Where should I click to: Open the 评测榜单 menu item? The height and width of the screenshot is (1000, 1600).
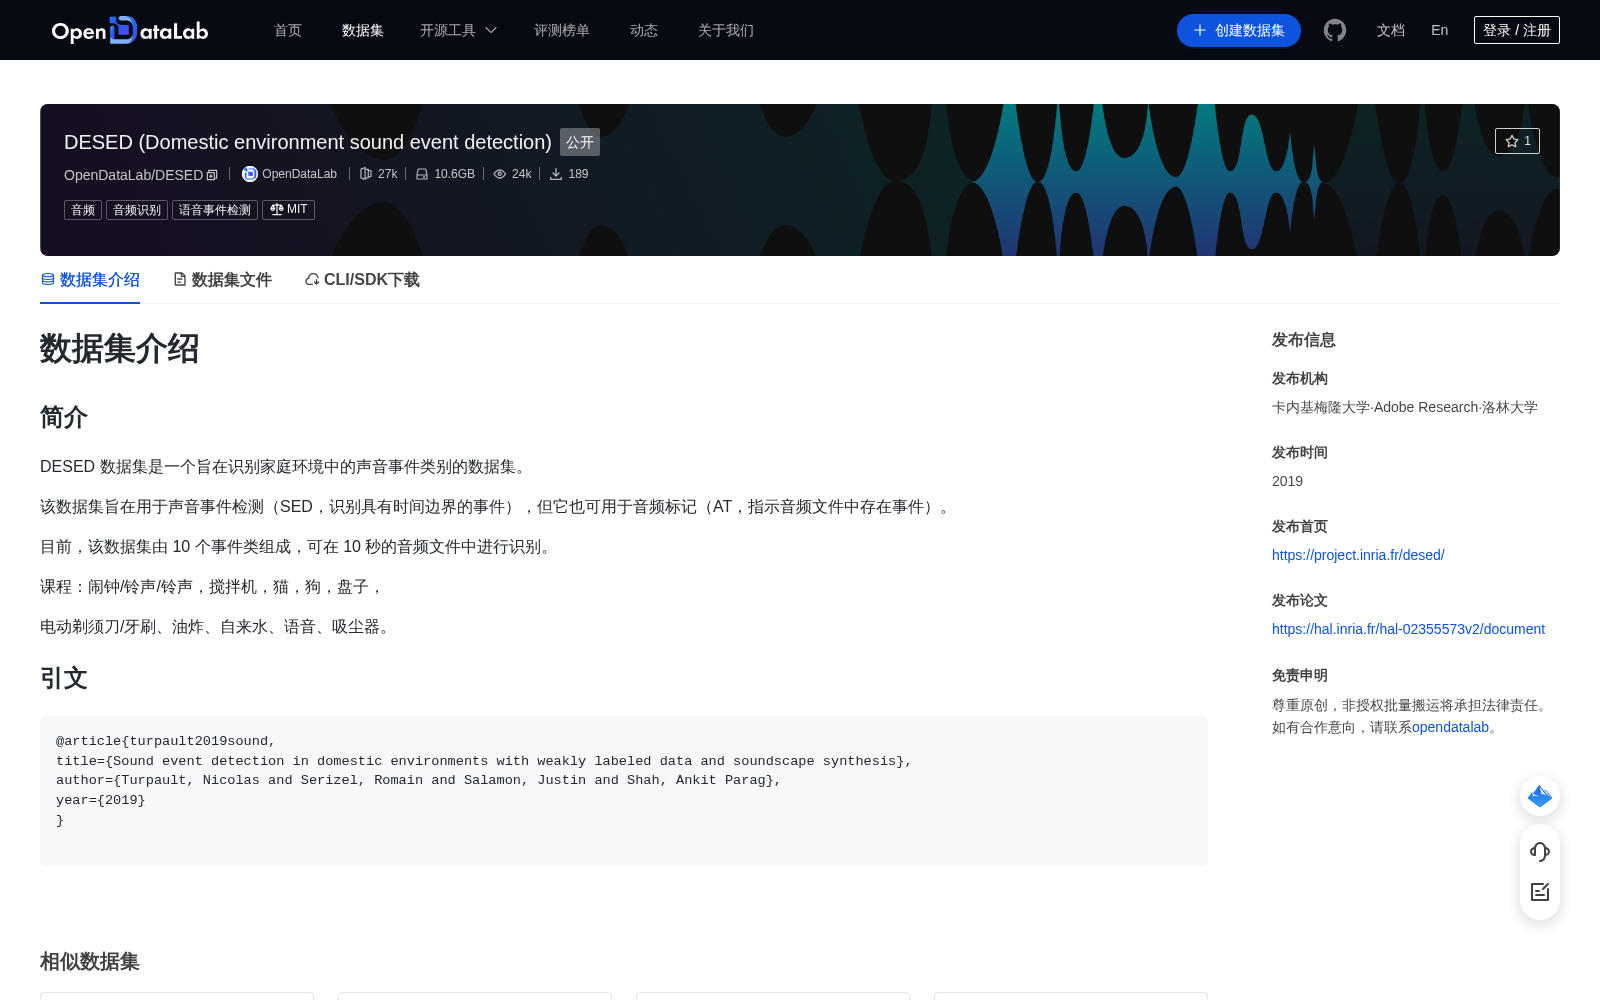[562, 30]
